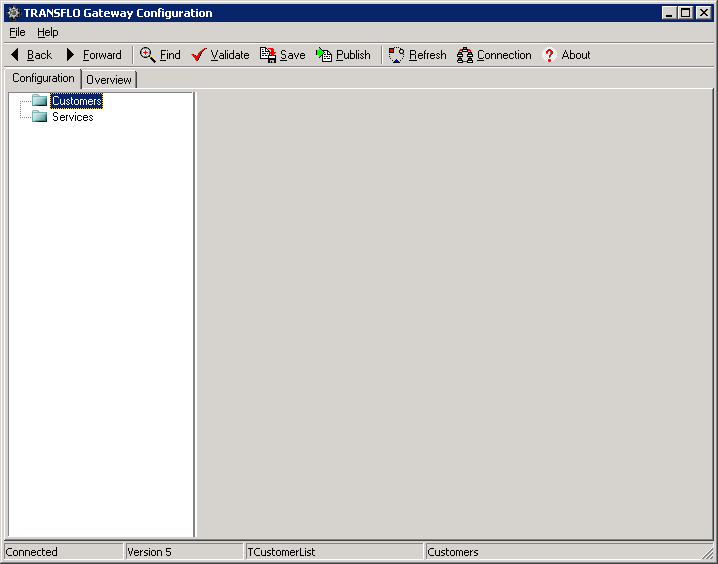Maximize the Gateway Configuration window
718x564 pixels.
point(685,13)
